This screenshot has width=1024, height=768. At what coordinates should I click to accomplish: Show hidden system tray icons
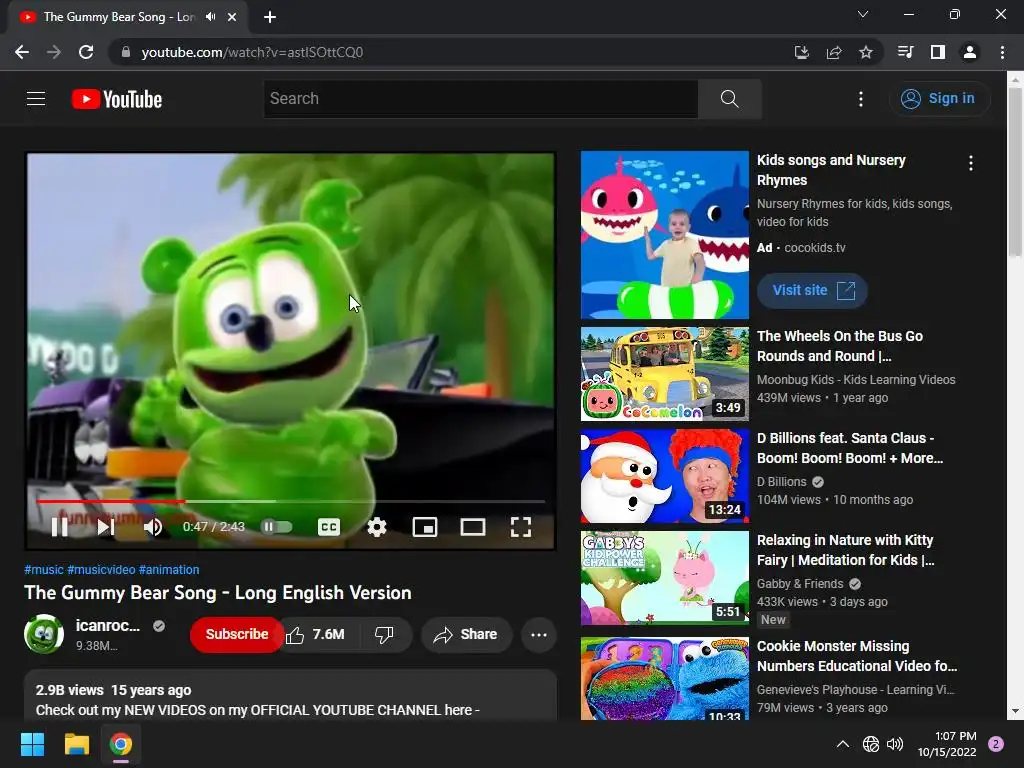(843, 744)
